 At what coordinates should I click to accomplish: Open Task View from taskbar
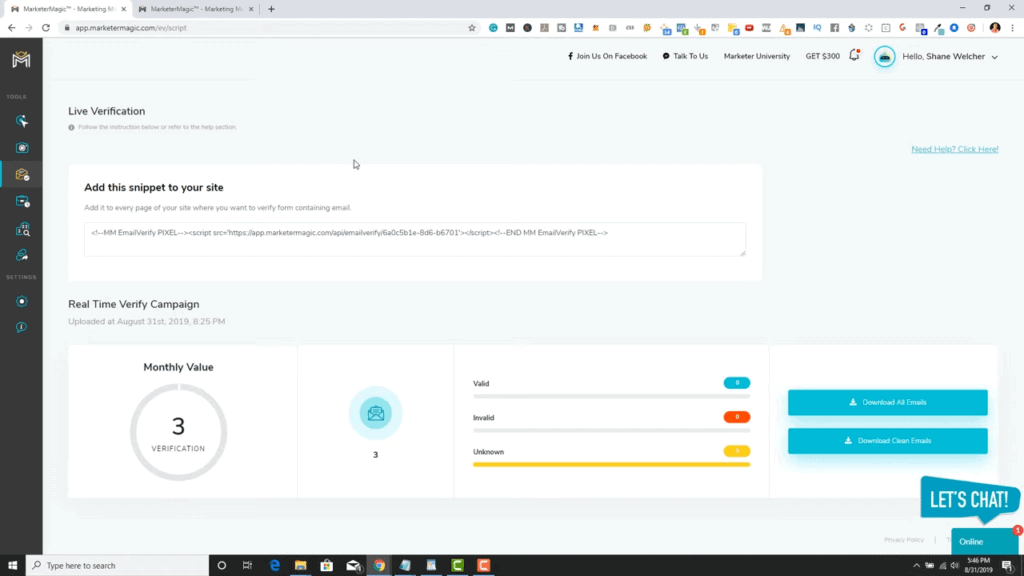coord(247,566)
